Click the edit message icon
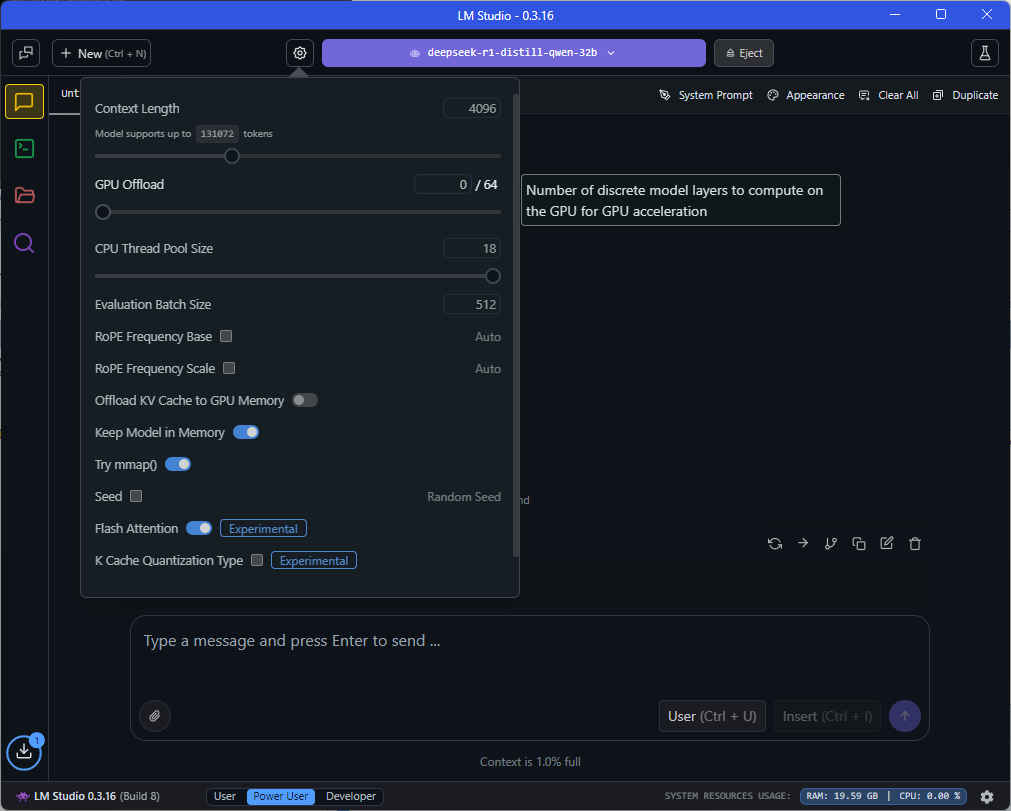1011x811 pixels. (x=887, y=543)
